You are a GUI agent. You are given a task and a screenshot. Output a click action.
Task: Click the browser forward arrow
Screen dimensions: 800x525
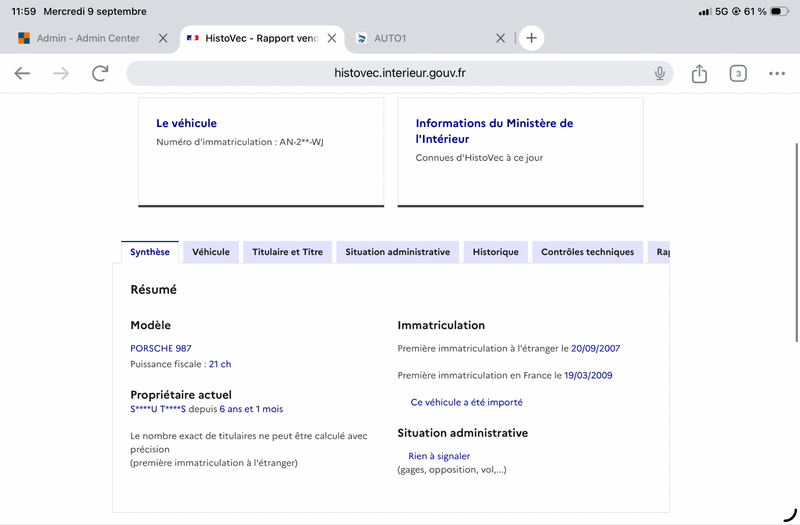[x=61, y=73]
